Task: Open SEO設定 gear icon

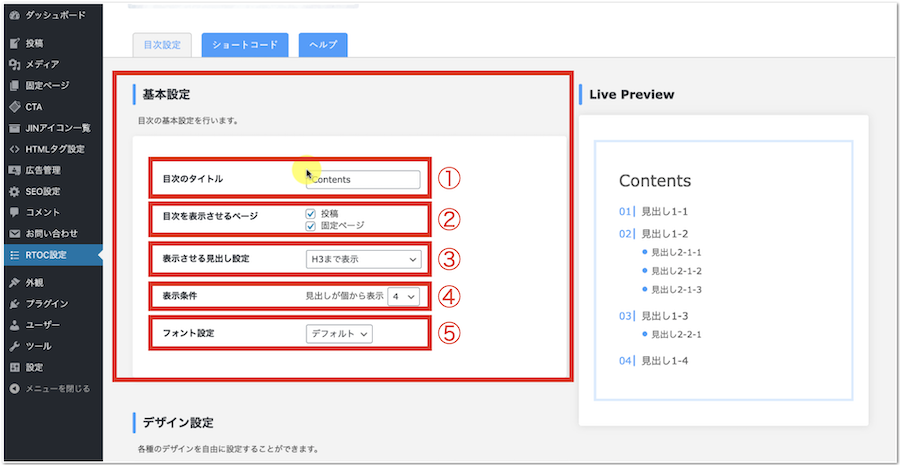Action: pyautogui.click(x=14, y=191)
